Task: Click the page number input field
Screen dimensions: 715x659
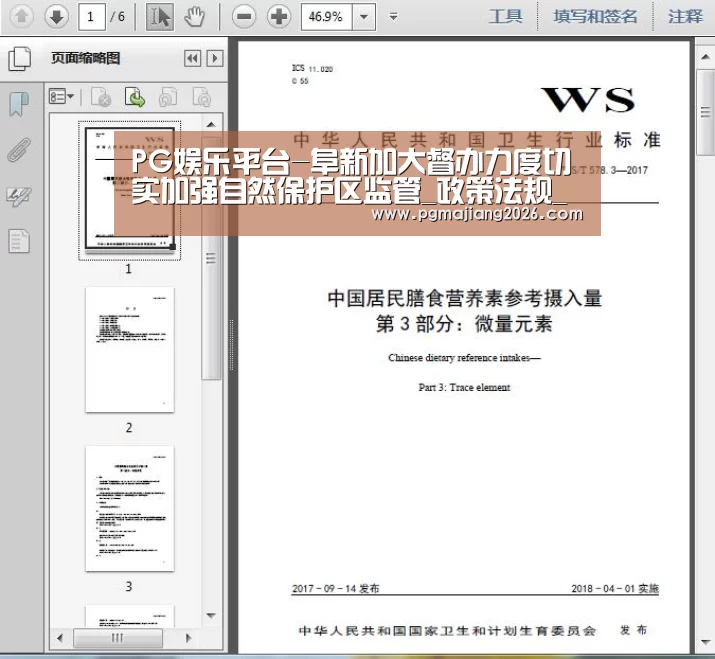Action: [92, 17]
